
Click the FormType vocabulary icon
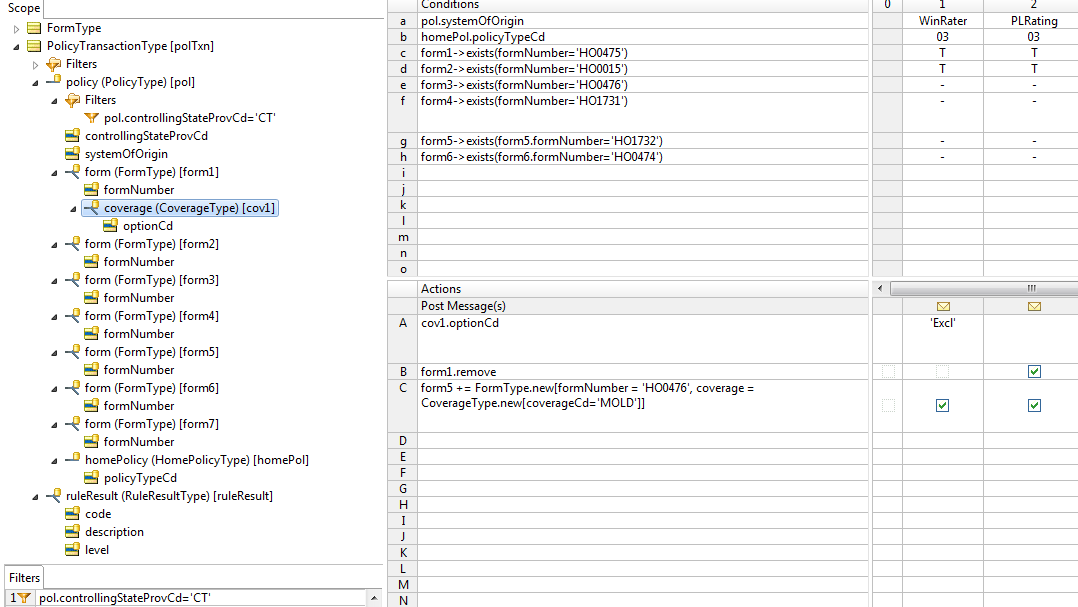click(34, 28)
